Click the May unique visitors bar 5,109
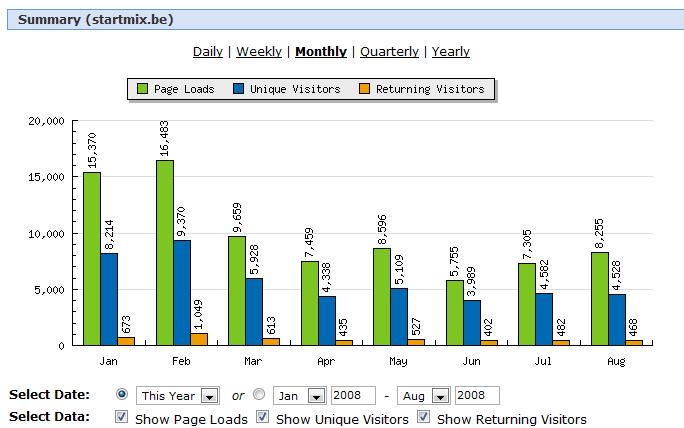This screenshot has width=684, height=428. 399,317
